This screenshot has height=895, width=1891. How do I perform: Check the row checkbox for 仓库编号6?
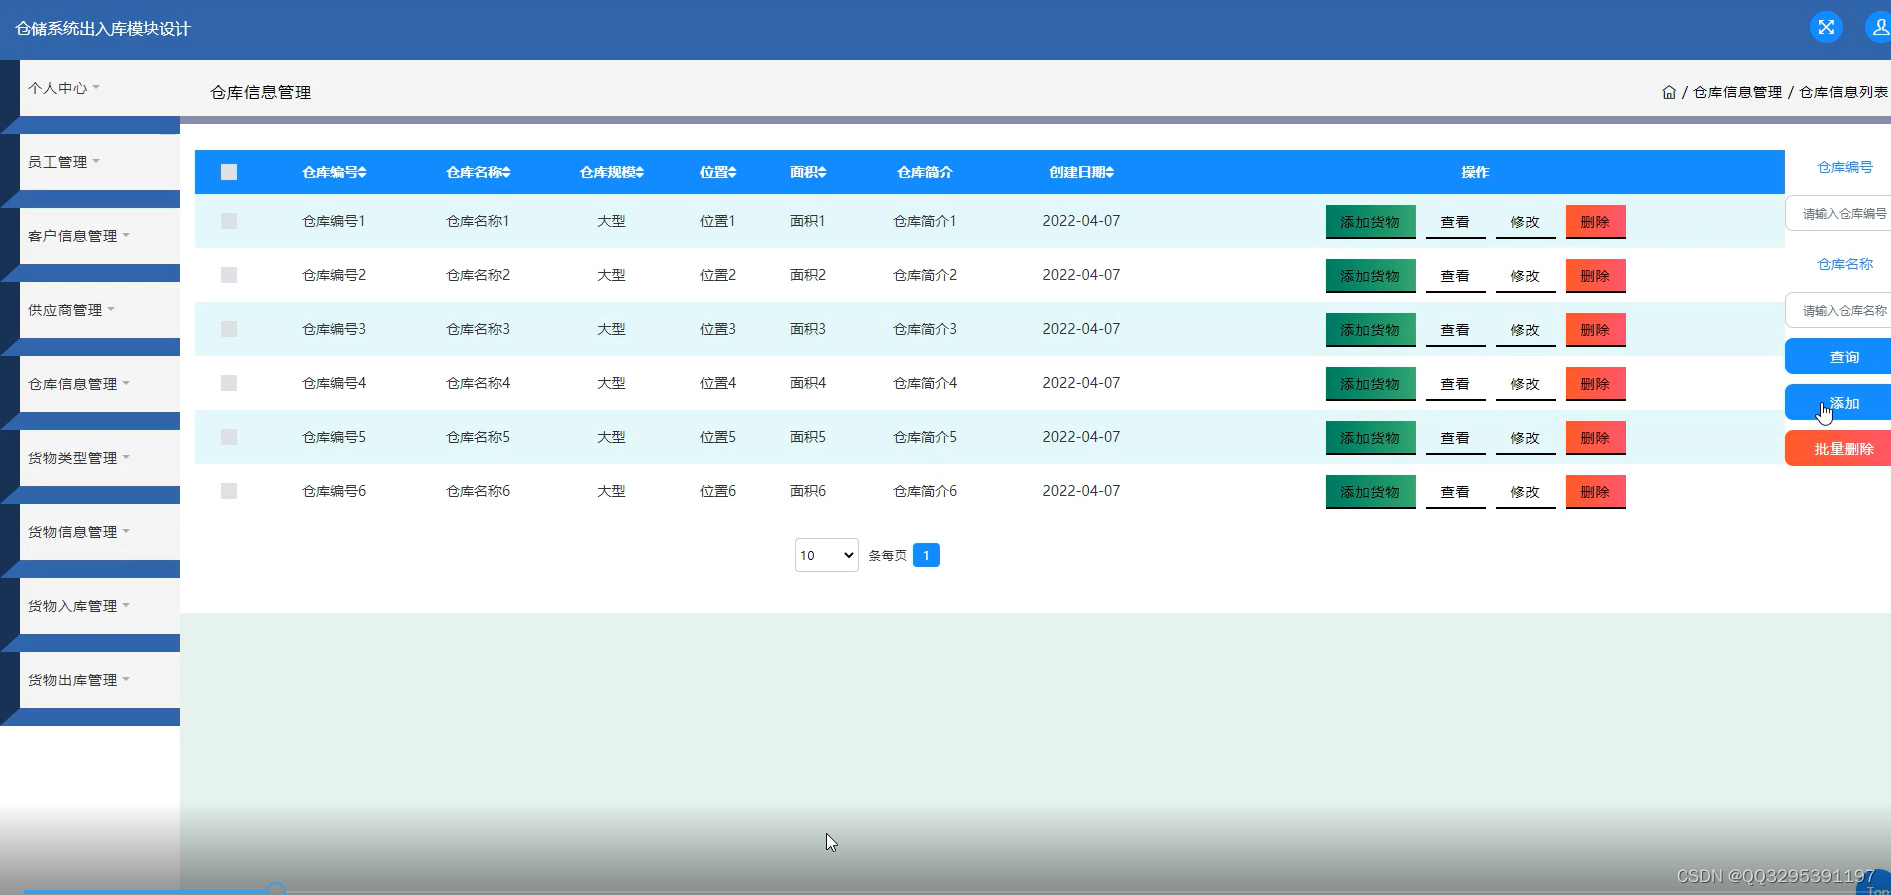coord(229,491)
